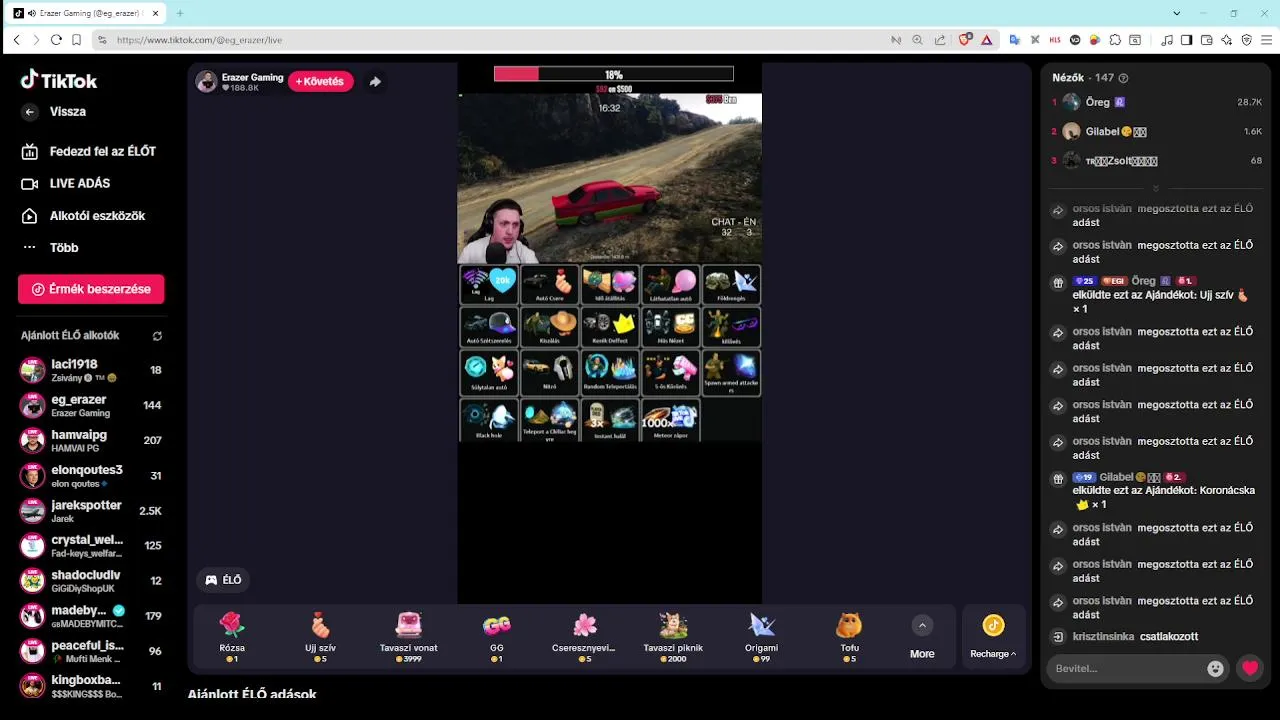Click username krisztinsinka in chat
1280x720 pixels.
click(x=1103, y=637)
